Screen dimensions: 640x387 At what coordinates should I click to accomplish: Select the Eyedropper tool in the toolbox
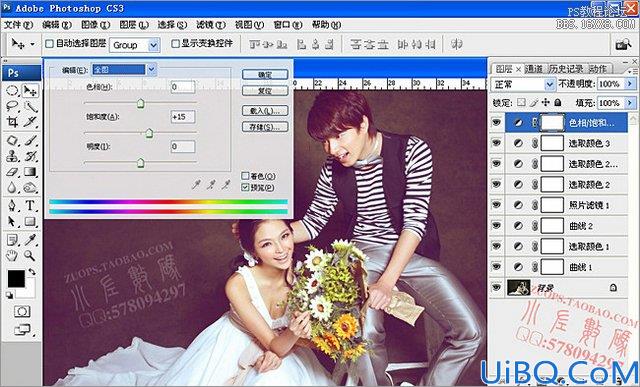pyautogui.click(x=30, y=240)
